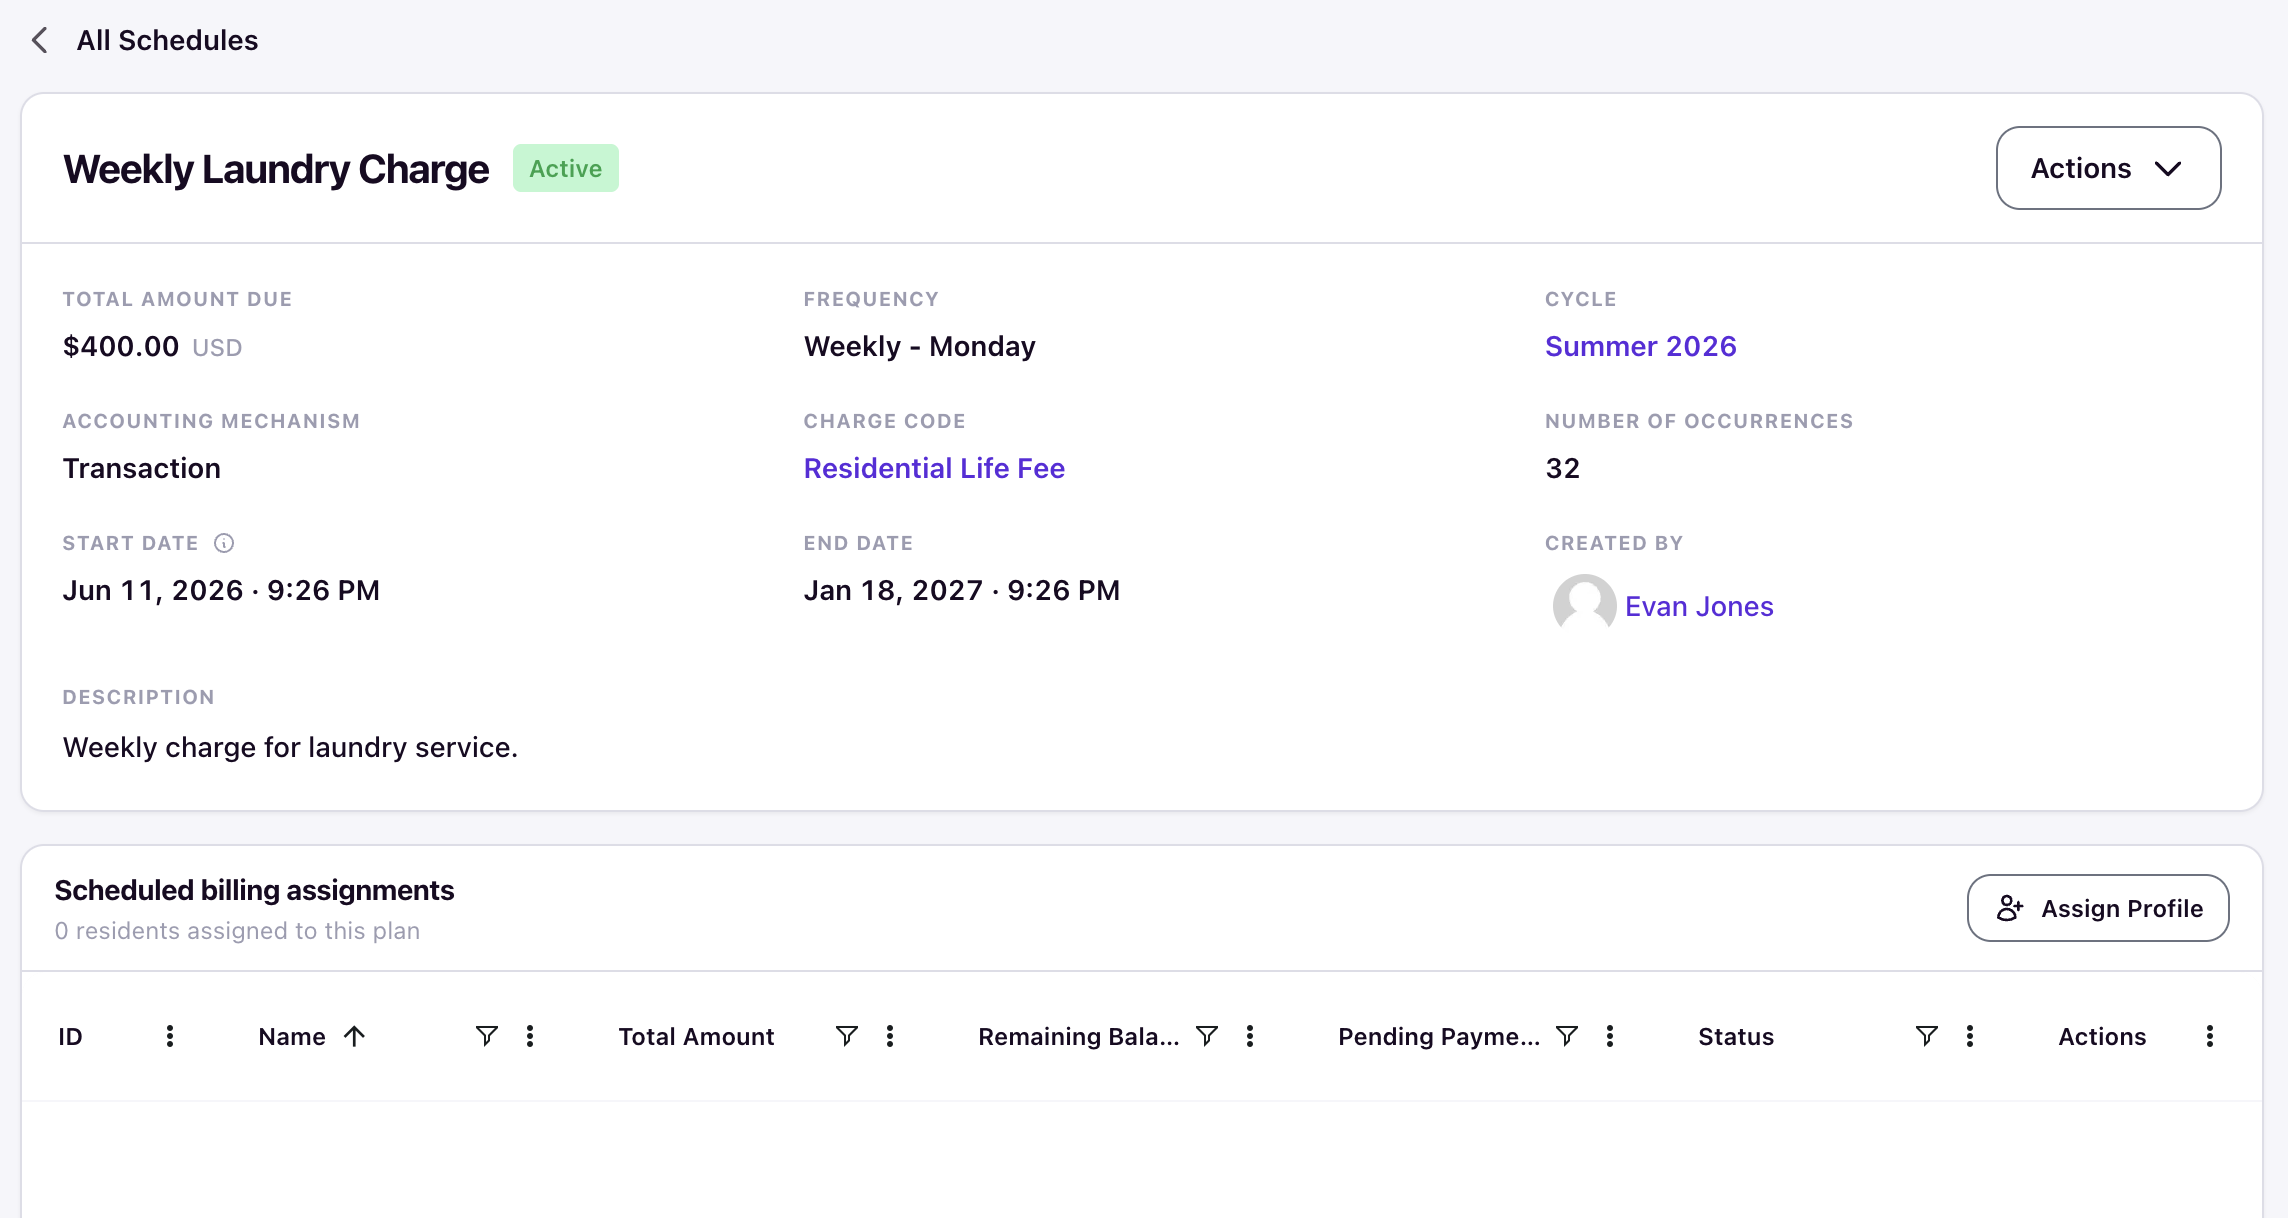Open the Total Amount column options menu

[x=890, y=1036]
